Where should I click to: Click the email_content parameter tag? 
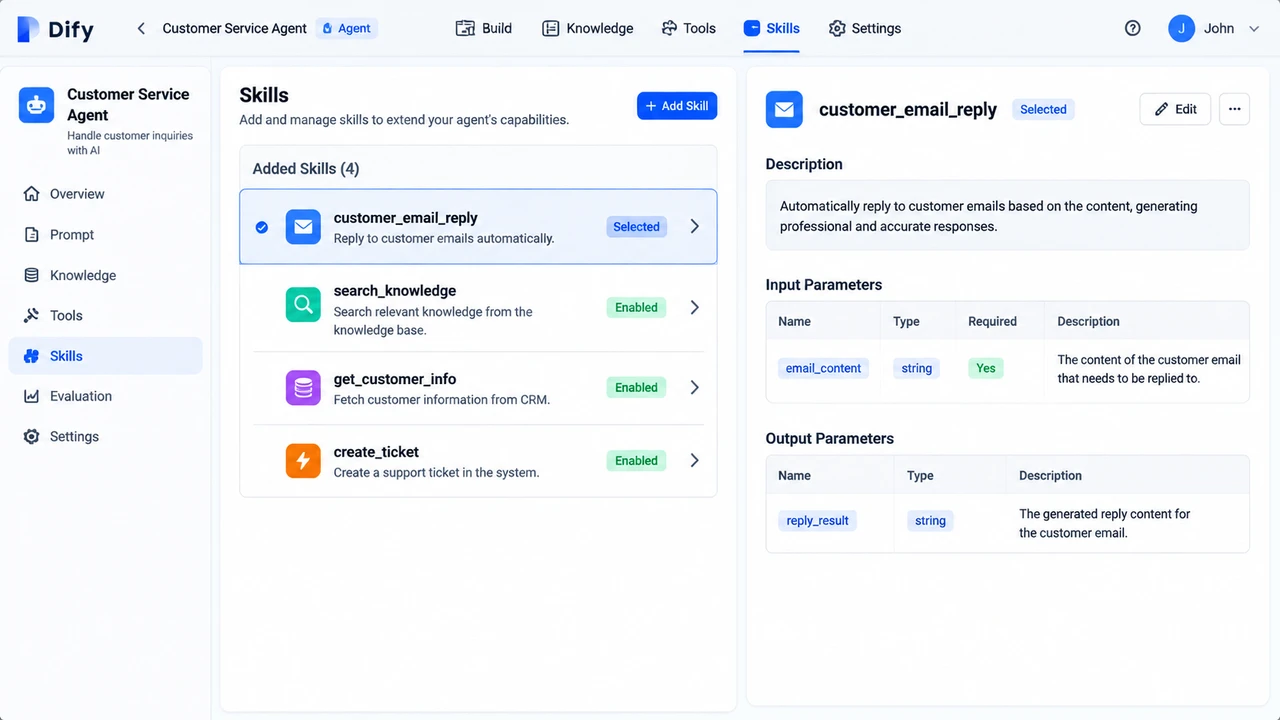click(823, 368)
